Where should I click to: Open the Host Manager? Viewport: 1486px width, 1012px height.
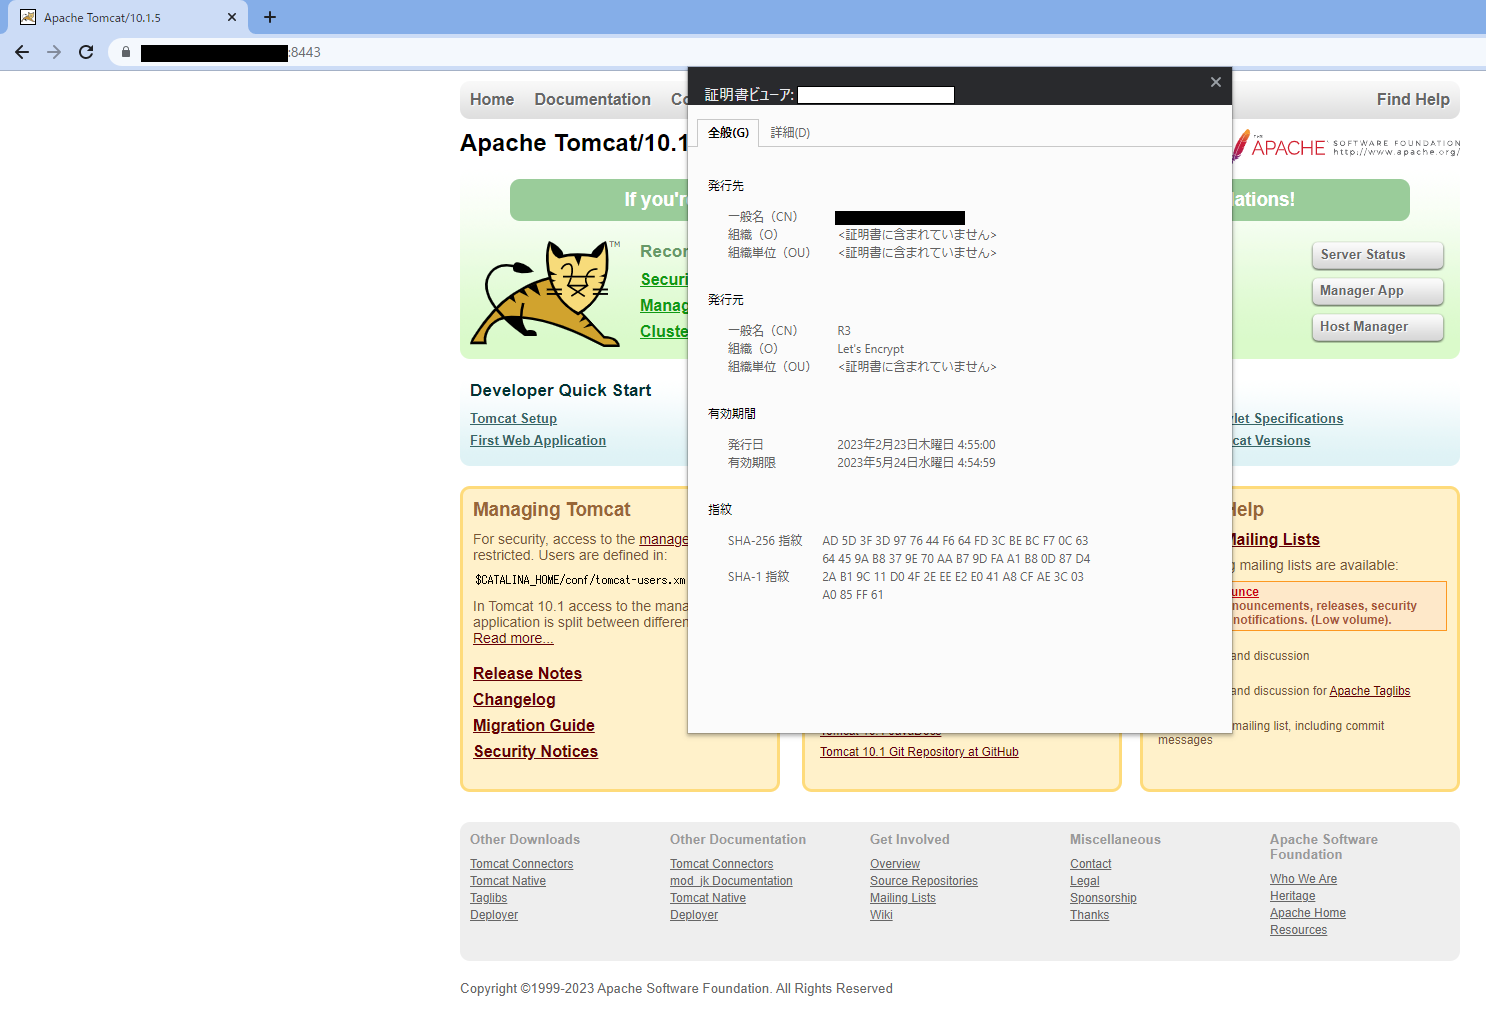1377,327
